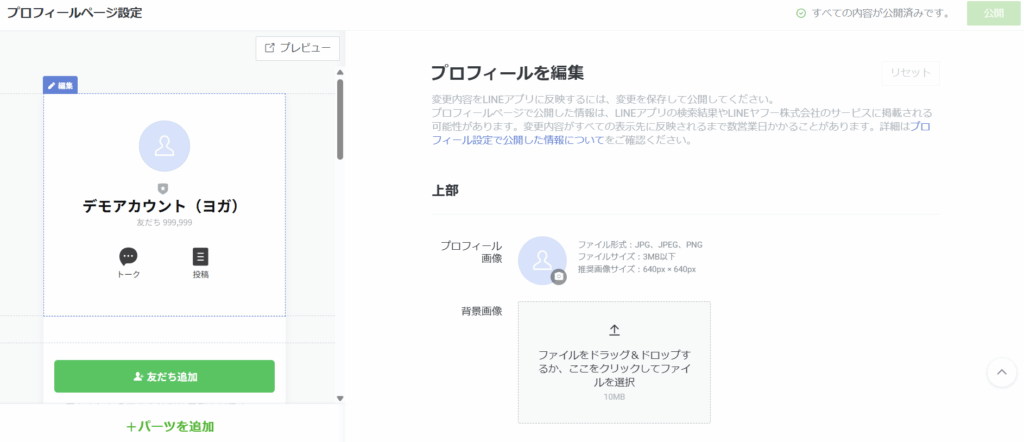Add a new part via +パーツを追加
The image size is (1024, 442).
[170, 426]
